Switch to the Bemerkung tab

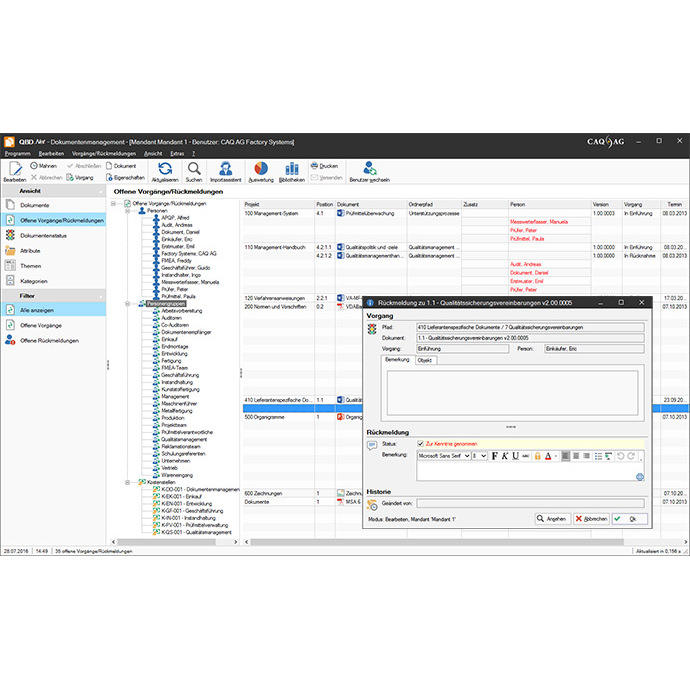point(397,360)
